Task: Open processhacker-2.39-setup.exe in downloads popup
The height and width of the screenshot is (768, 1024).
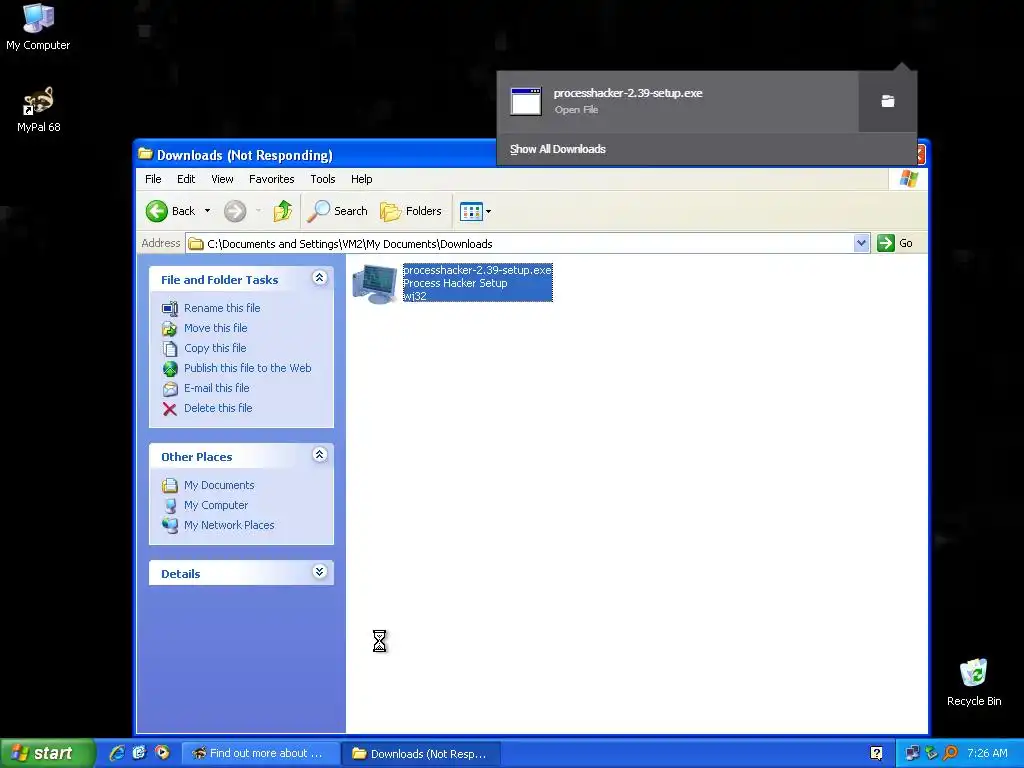Action: point(677,101)
